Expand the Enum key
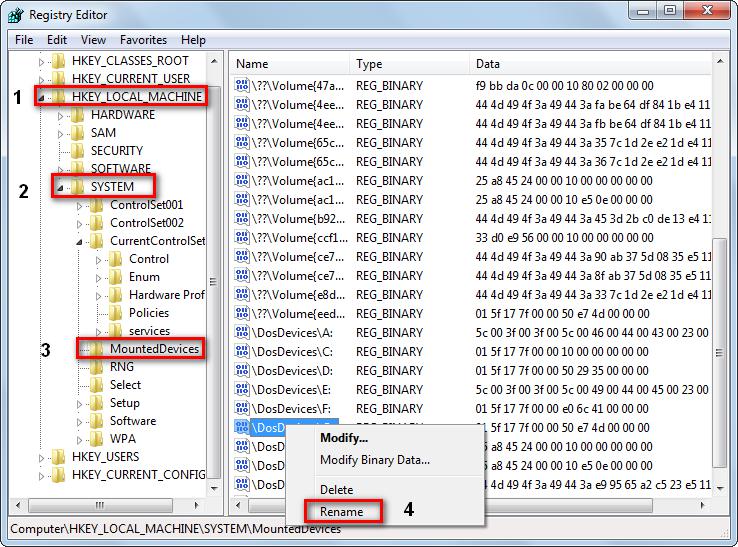738x547 pixels. [x=98, y=278]
